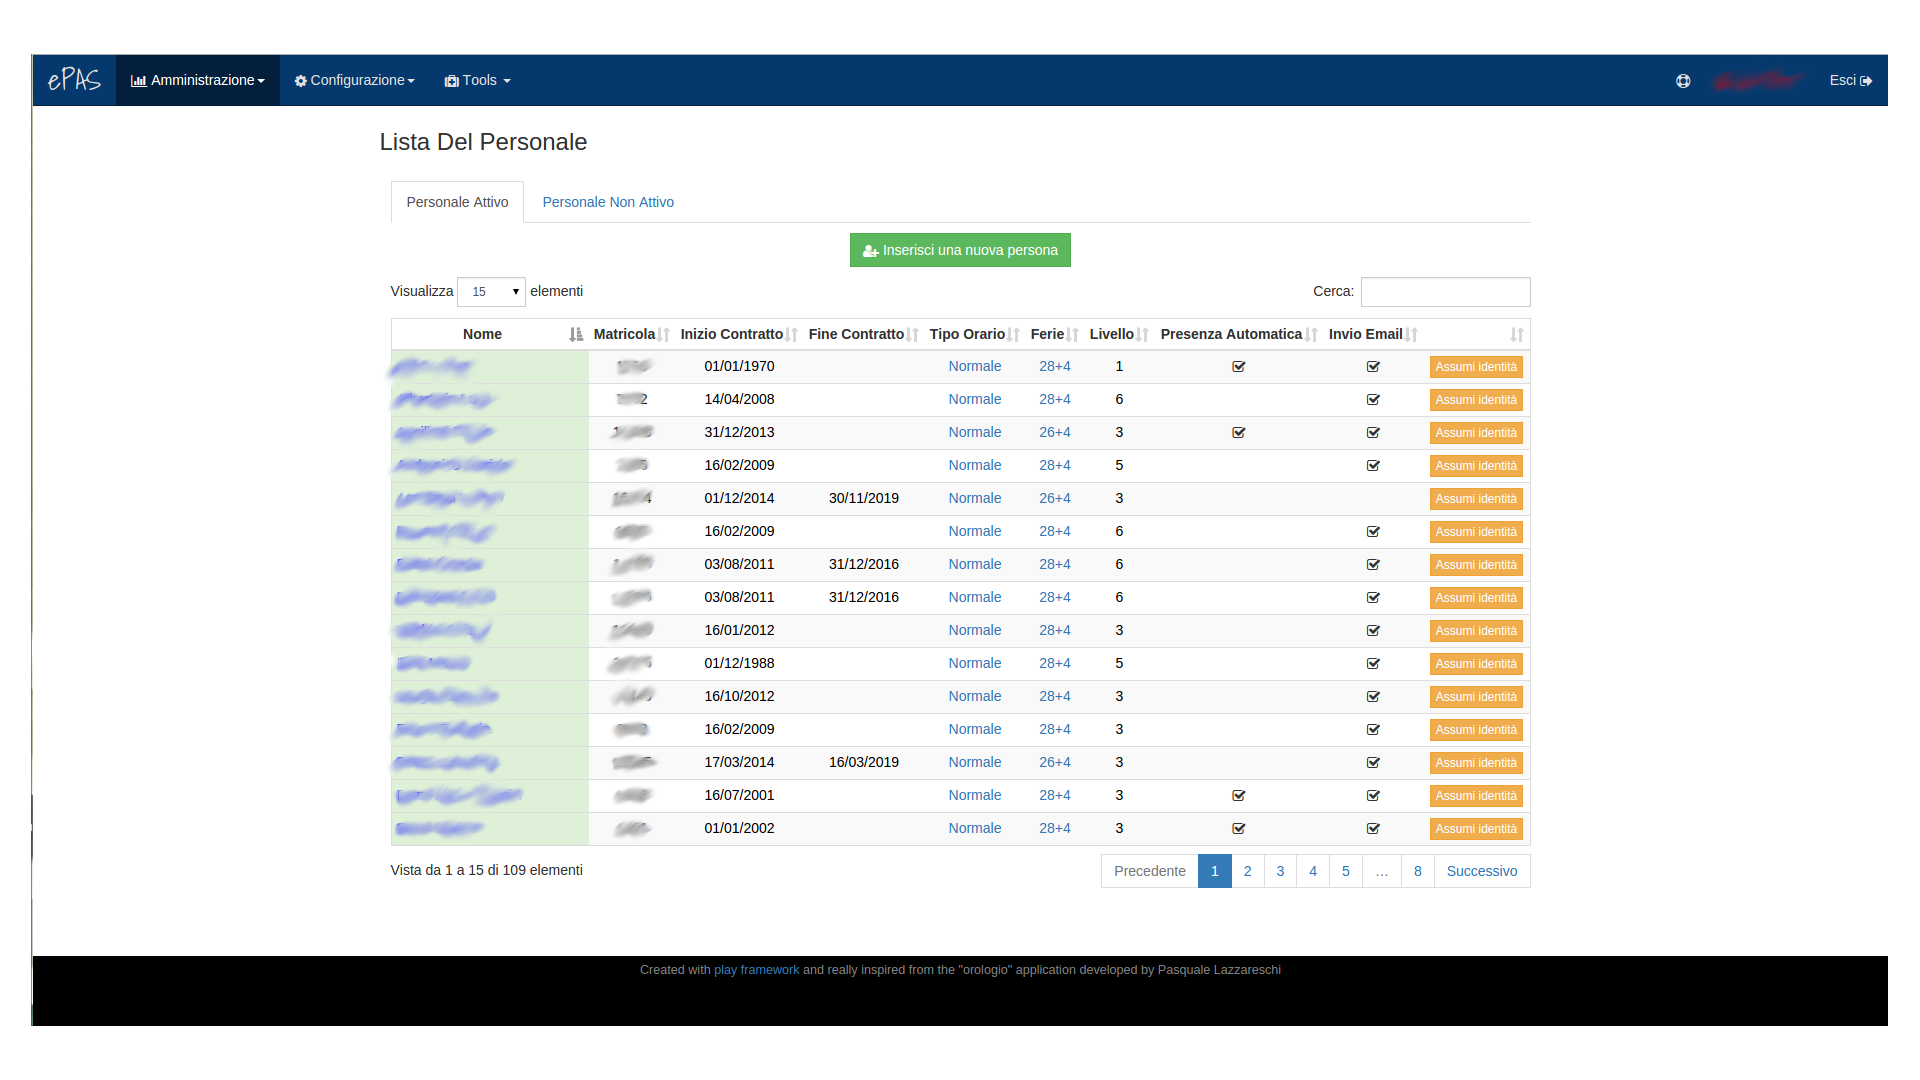The image size is (1920, 1080).
Task: Open the Configurazione dropdown menu
Action: 355,80
